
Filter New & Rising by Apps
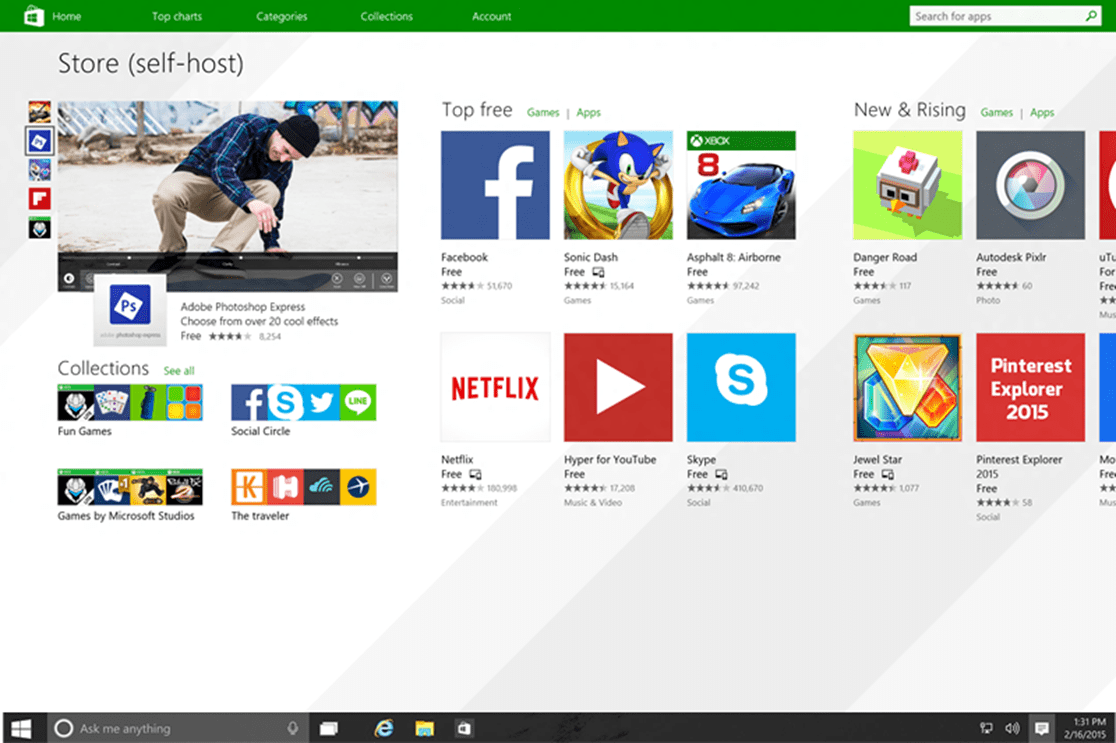[x=1042, y=113]
